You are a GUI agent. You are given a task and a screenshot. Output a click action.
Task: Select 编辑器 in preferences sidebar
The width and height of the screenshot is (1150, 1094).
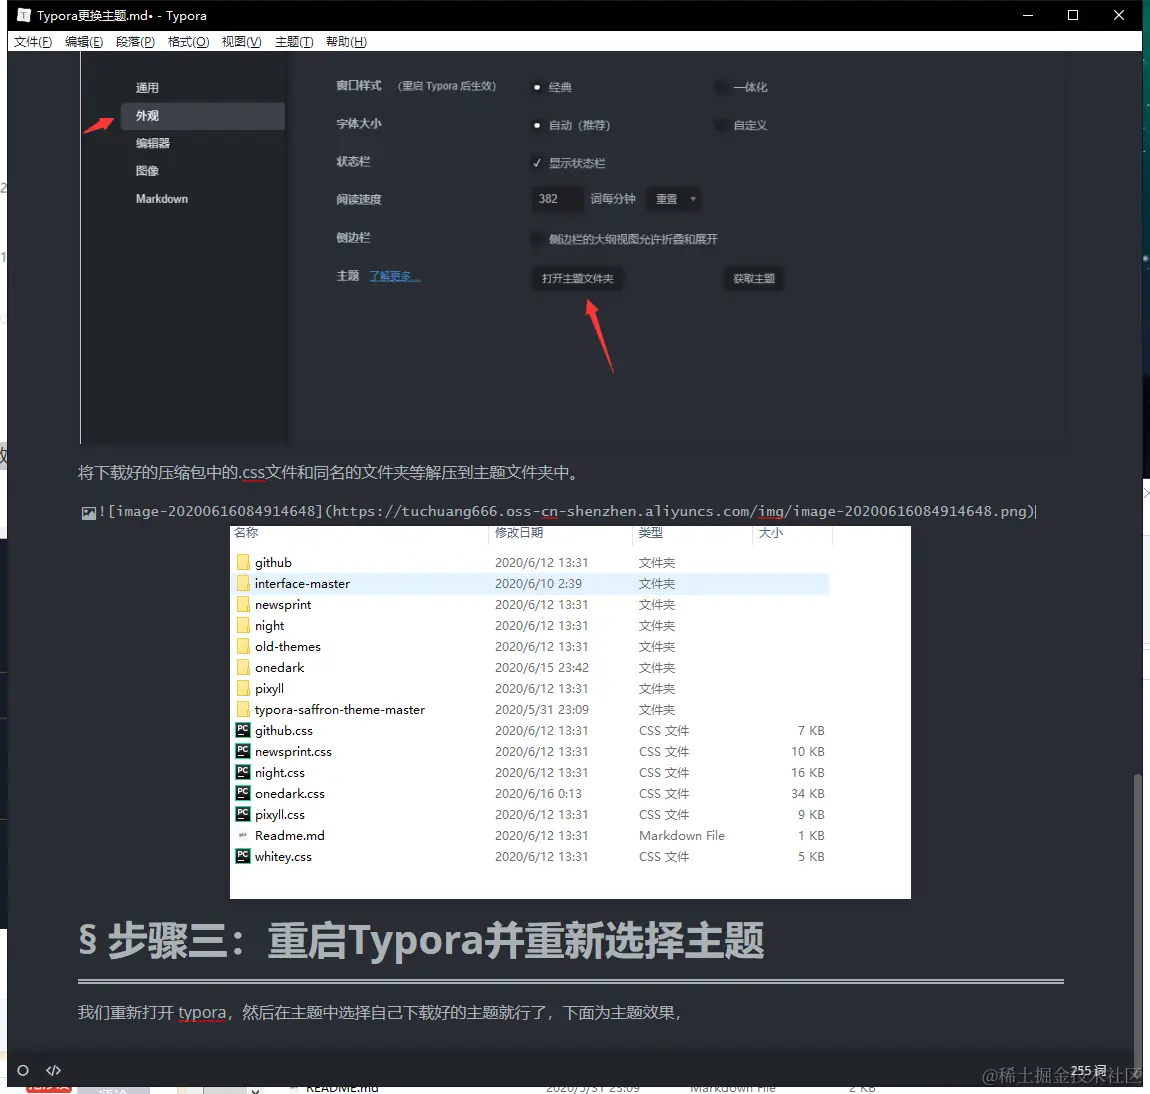coord(153,144)
